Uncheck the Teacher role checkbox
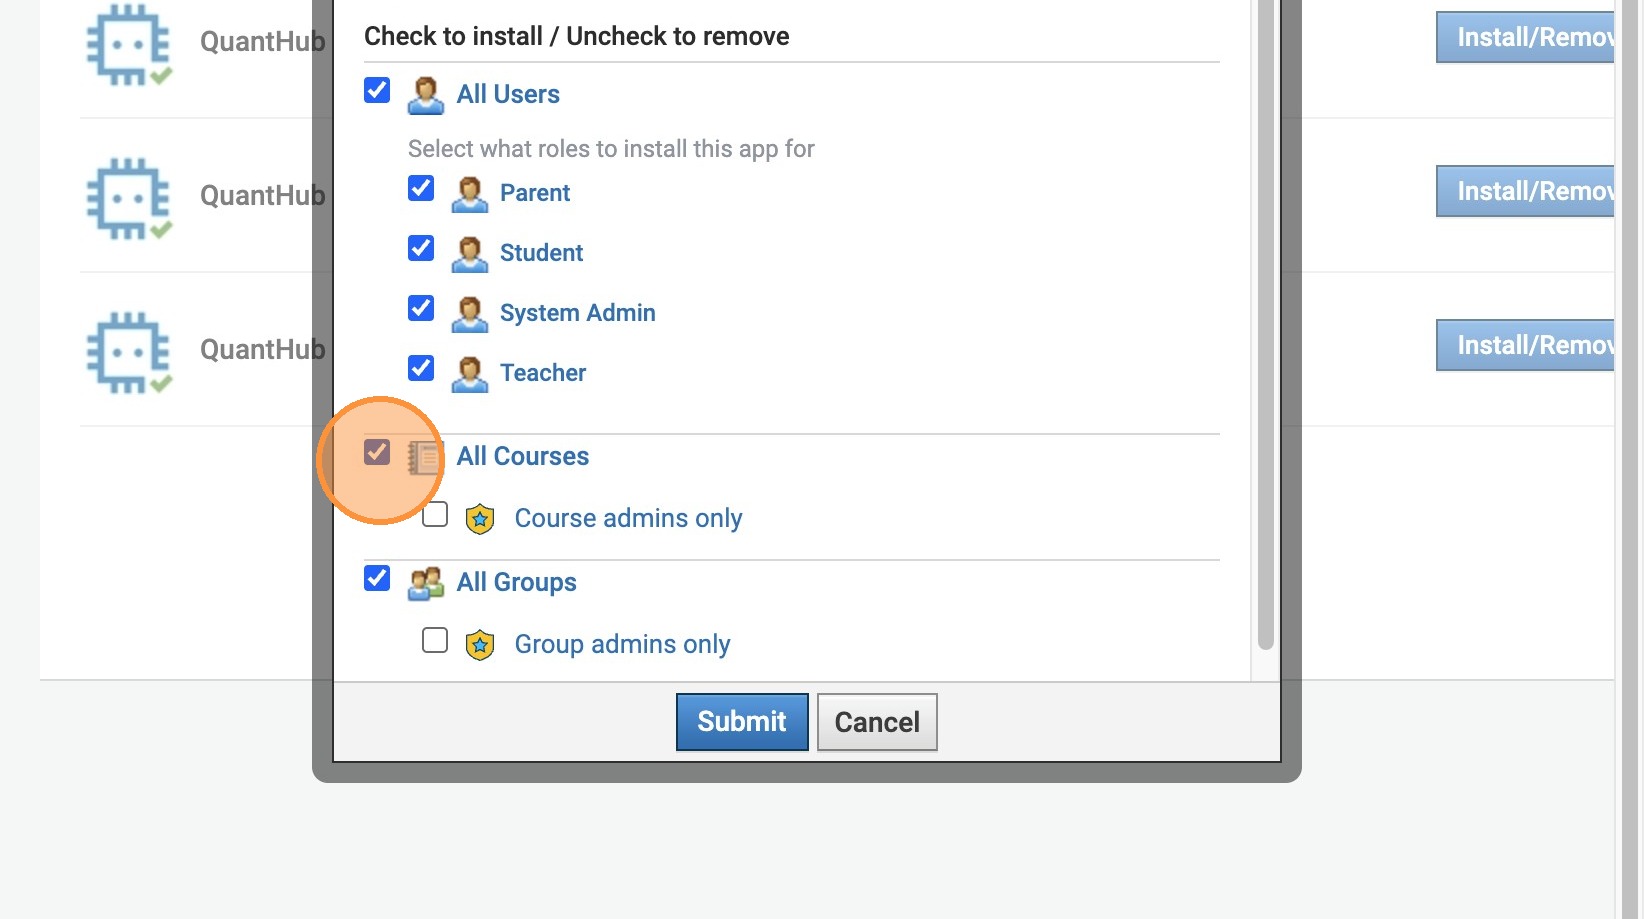Screen dimensions: 1644x919 [x=421, y=368]
